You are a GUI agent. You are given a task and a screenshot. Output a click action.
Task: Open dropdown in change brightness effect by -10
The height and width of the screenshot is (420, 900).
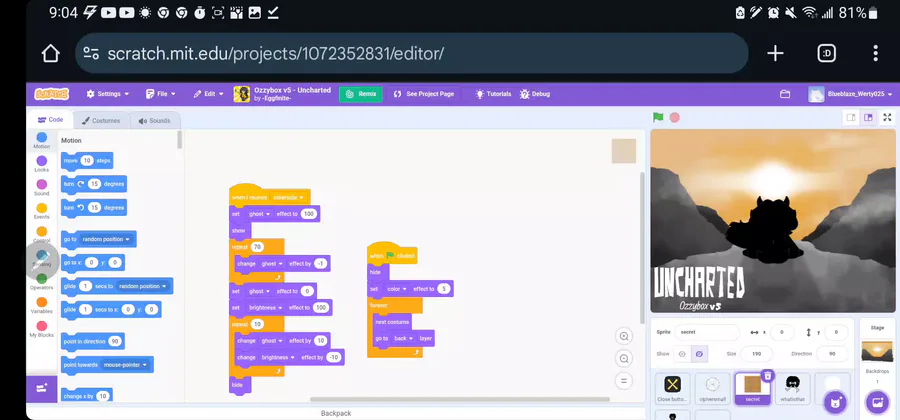[278, 357]
